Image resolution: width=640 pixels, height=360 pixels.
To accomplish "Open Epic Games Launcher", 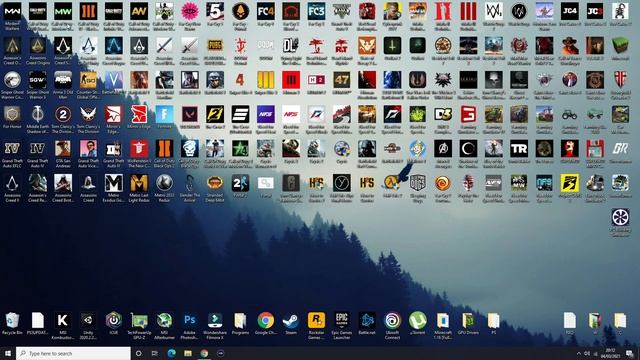I will [342, 321].
